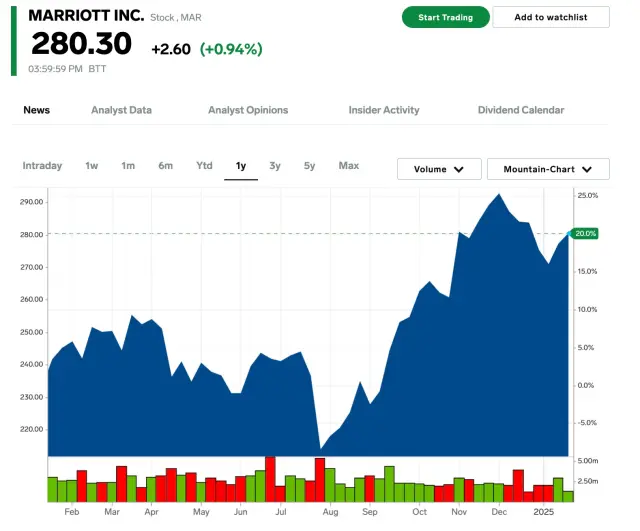The height and width of the screenshot is (531, 640).
Task: Select the Max time range
Action: pyautogui.click(x=349, y=166)
